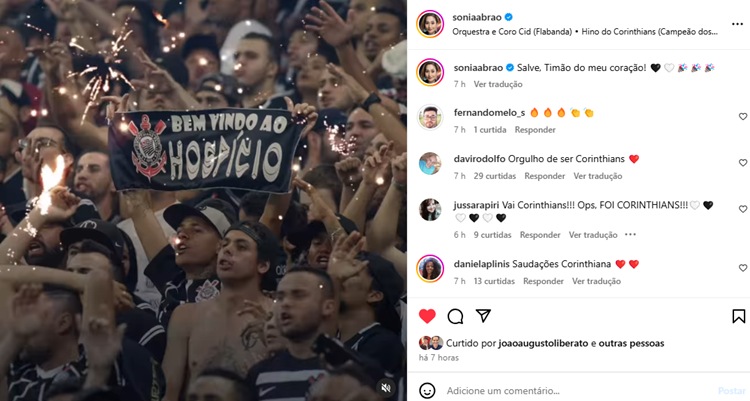The width and height of the screenshot is (750, 401).
Task: Like jussarapiri comment heart
Action: pos(742,209)
